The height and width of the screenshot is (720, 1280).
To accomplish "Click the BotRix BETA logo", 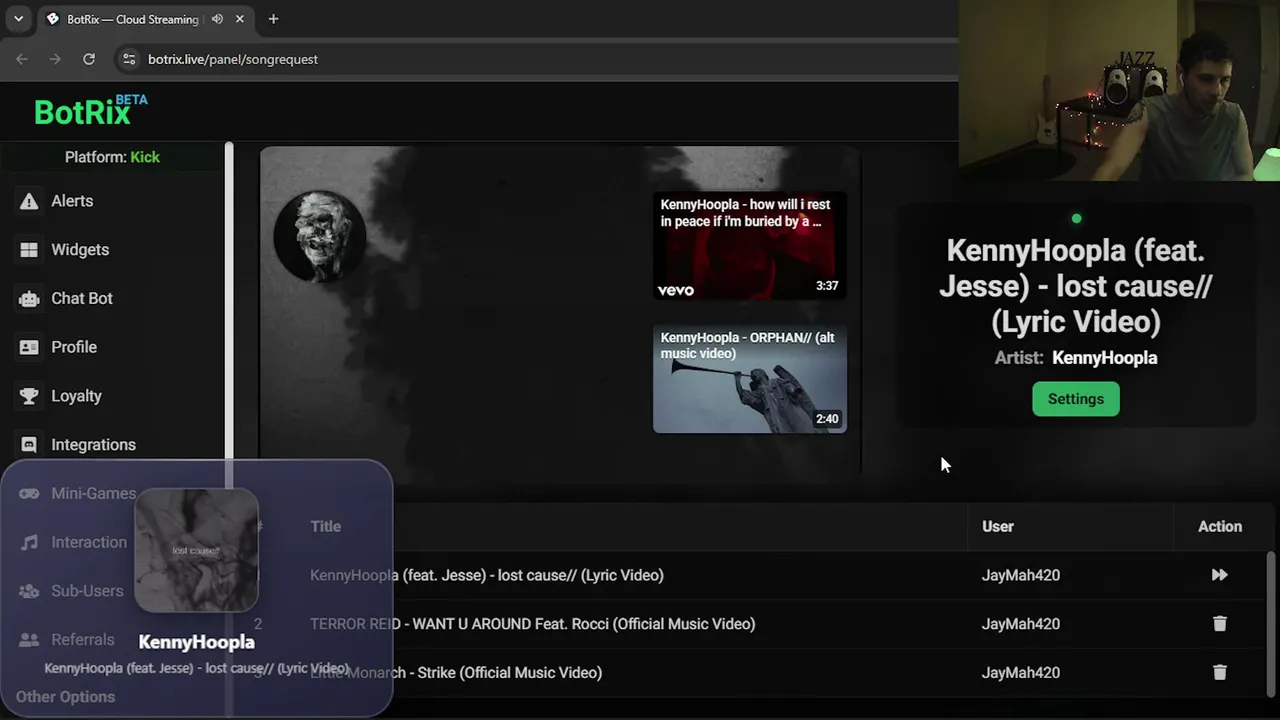I will (90, 110).
